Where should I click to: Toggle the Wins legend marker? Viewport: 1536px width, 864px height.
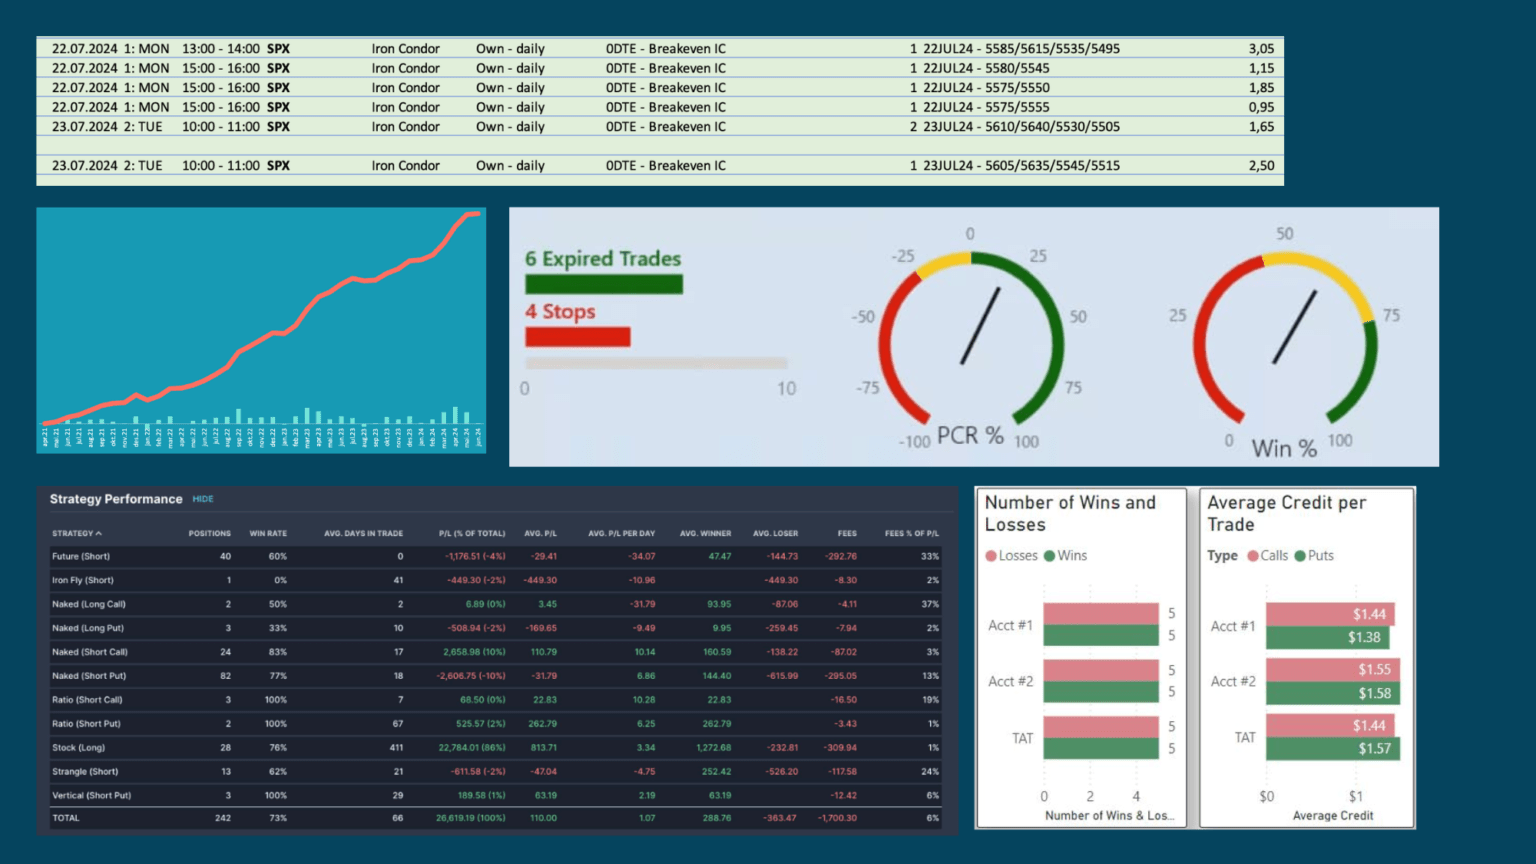[x=1050, y=556]
